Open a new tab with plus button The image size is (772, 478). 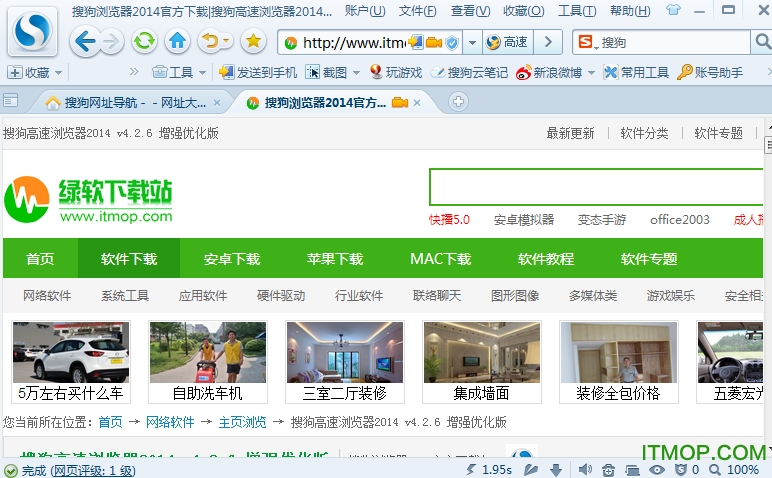(x=458, y=102)
